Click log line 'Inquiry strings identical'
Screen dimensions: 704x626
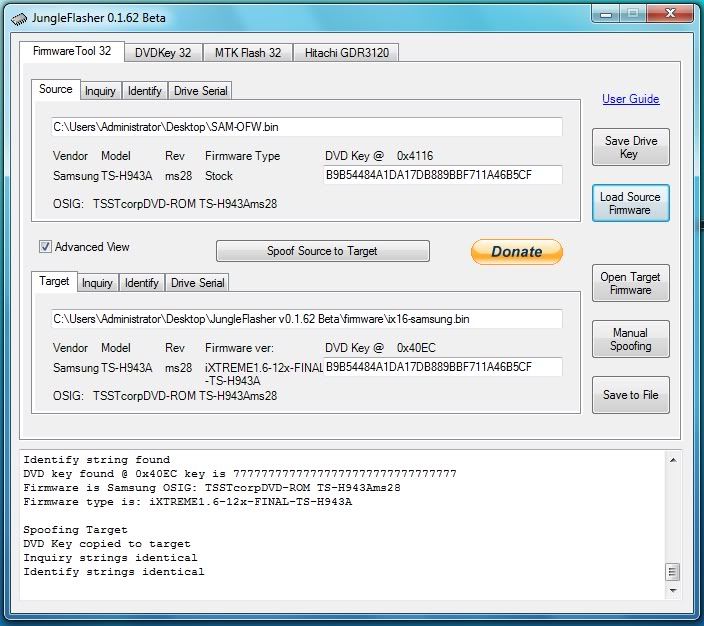click(110, 558)
